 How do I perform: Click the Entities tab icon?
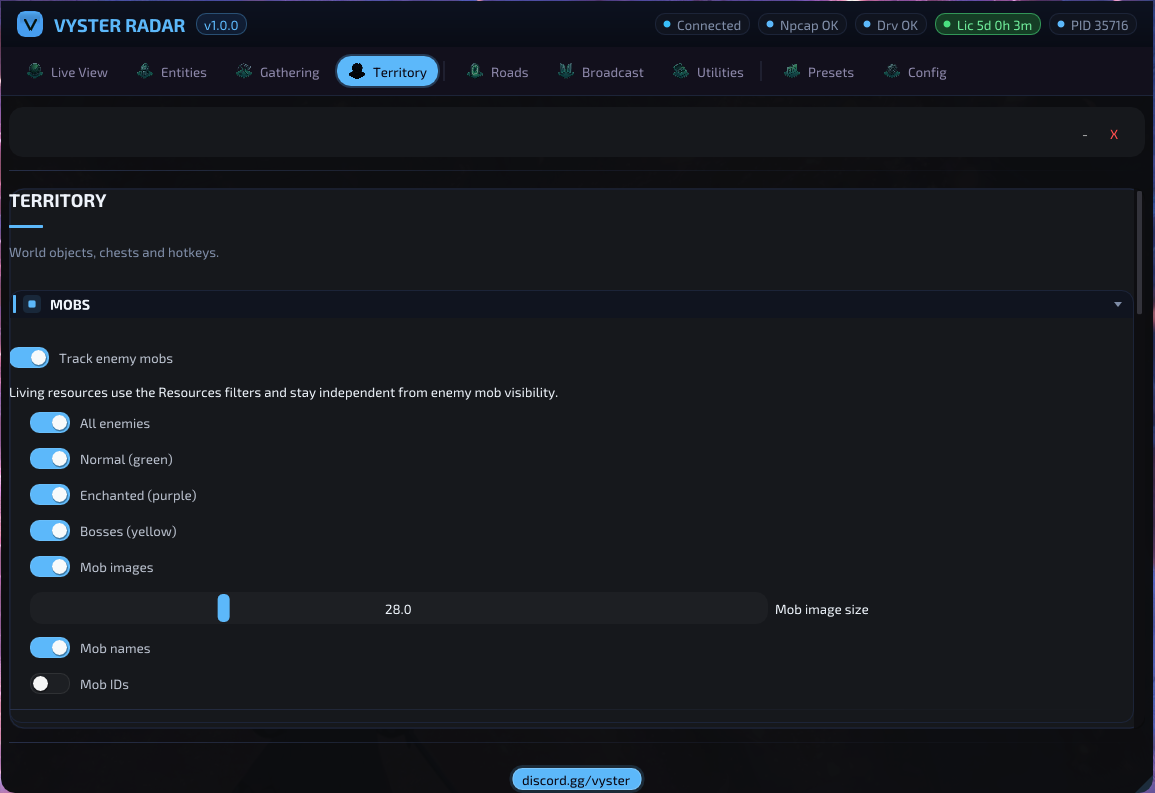(x=145, y=71)
